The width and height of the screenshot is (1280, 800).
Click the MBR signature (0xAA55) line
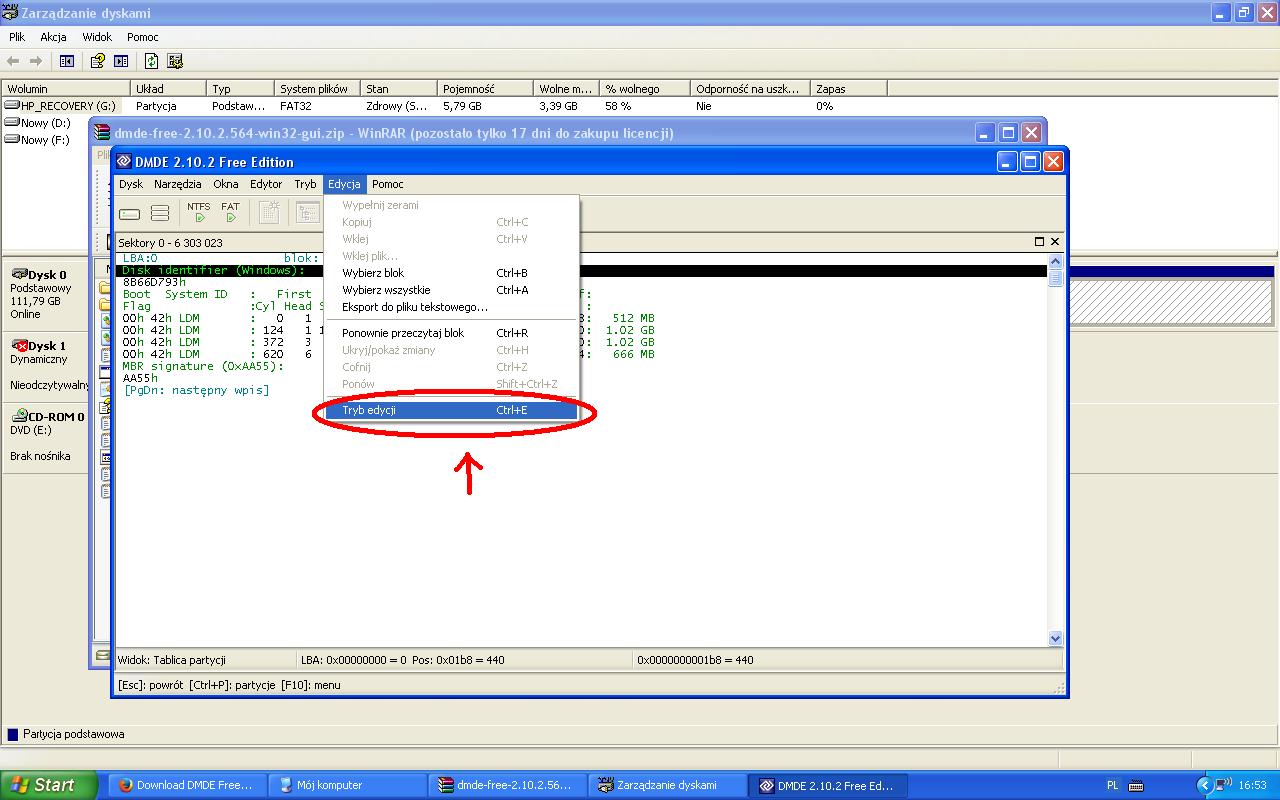pos(203,366)
